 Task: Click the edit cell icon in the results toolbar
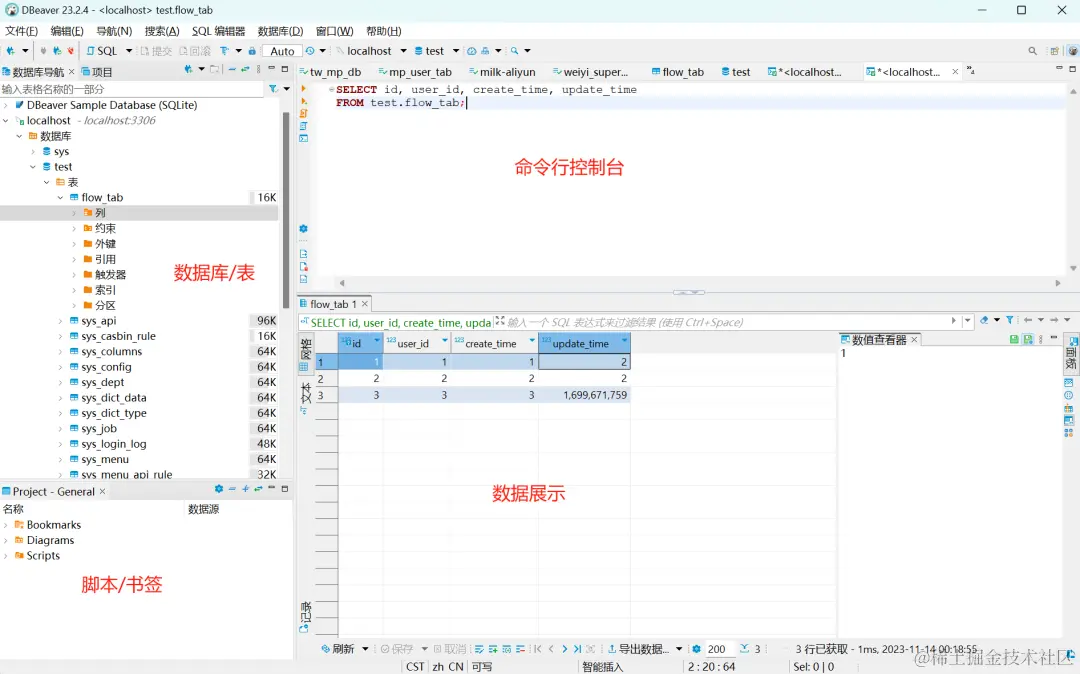click(x=479, y=649)
